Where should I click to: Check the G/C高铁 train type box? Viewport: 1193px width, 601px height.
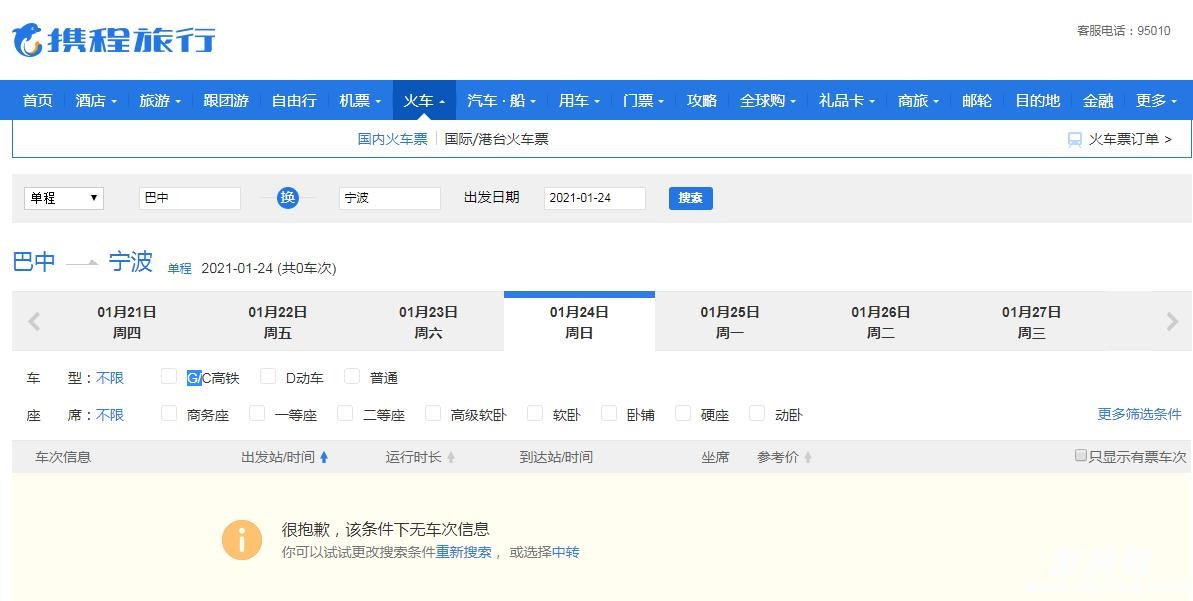[169, 377]
